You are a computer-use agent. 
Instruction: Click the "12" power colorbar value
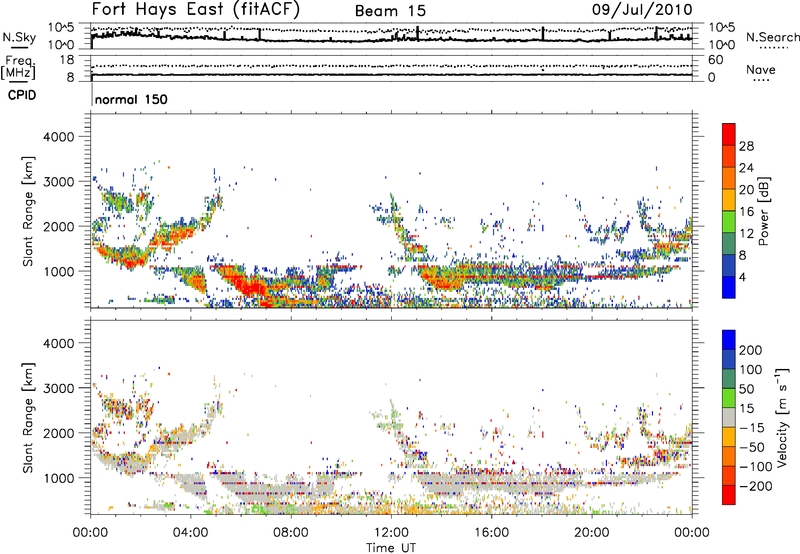pyautogui.click(x=746, y=234)
